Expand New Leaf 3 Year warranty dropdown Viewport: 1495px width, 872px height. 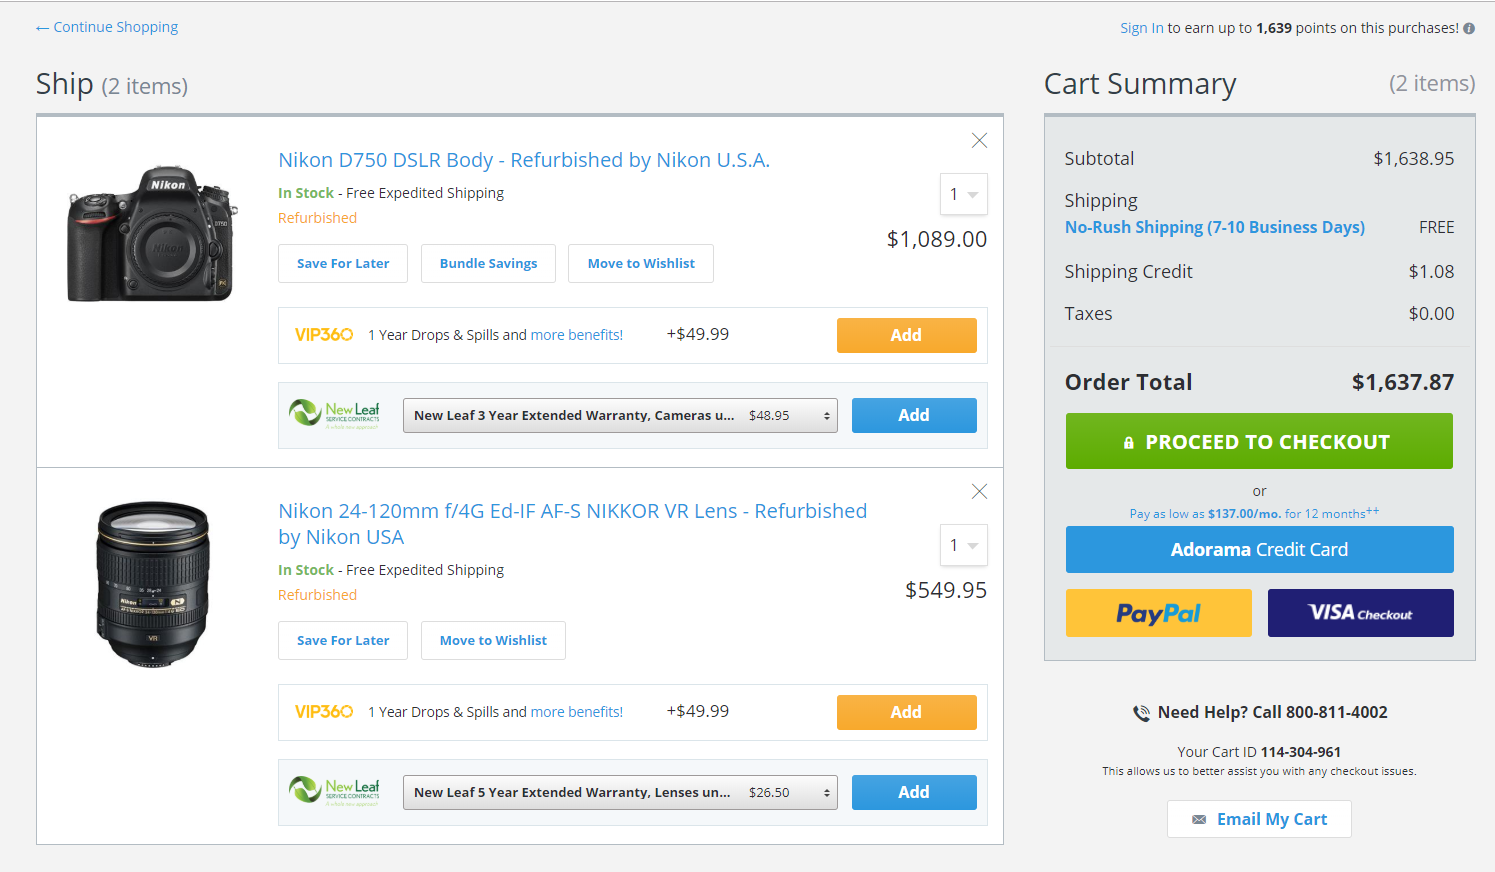tap(619, 416)
